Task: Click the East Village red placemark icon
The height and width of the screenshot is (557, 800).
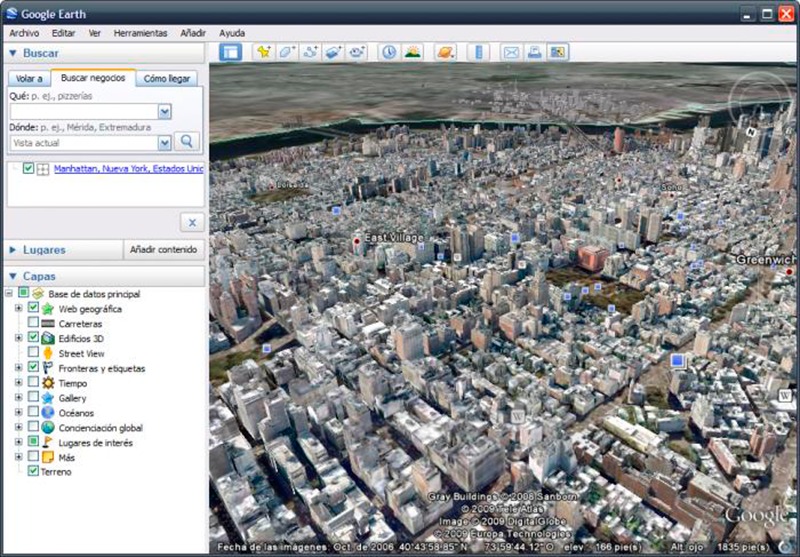Action: click(x=357, y=241)
